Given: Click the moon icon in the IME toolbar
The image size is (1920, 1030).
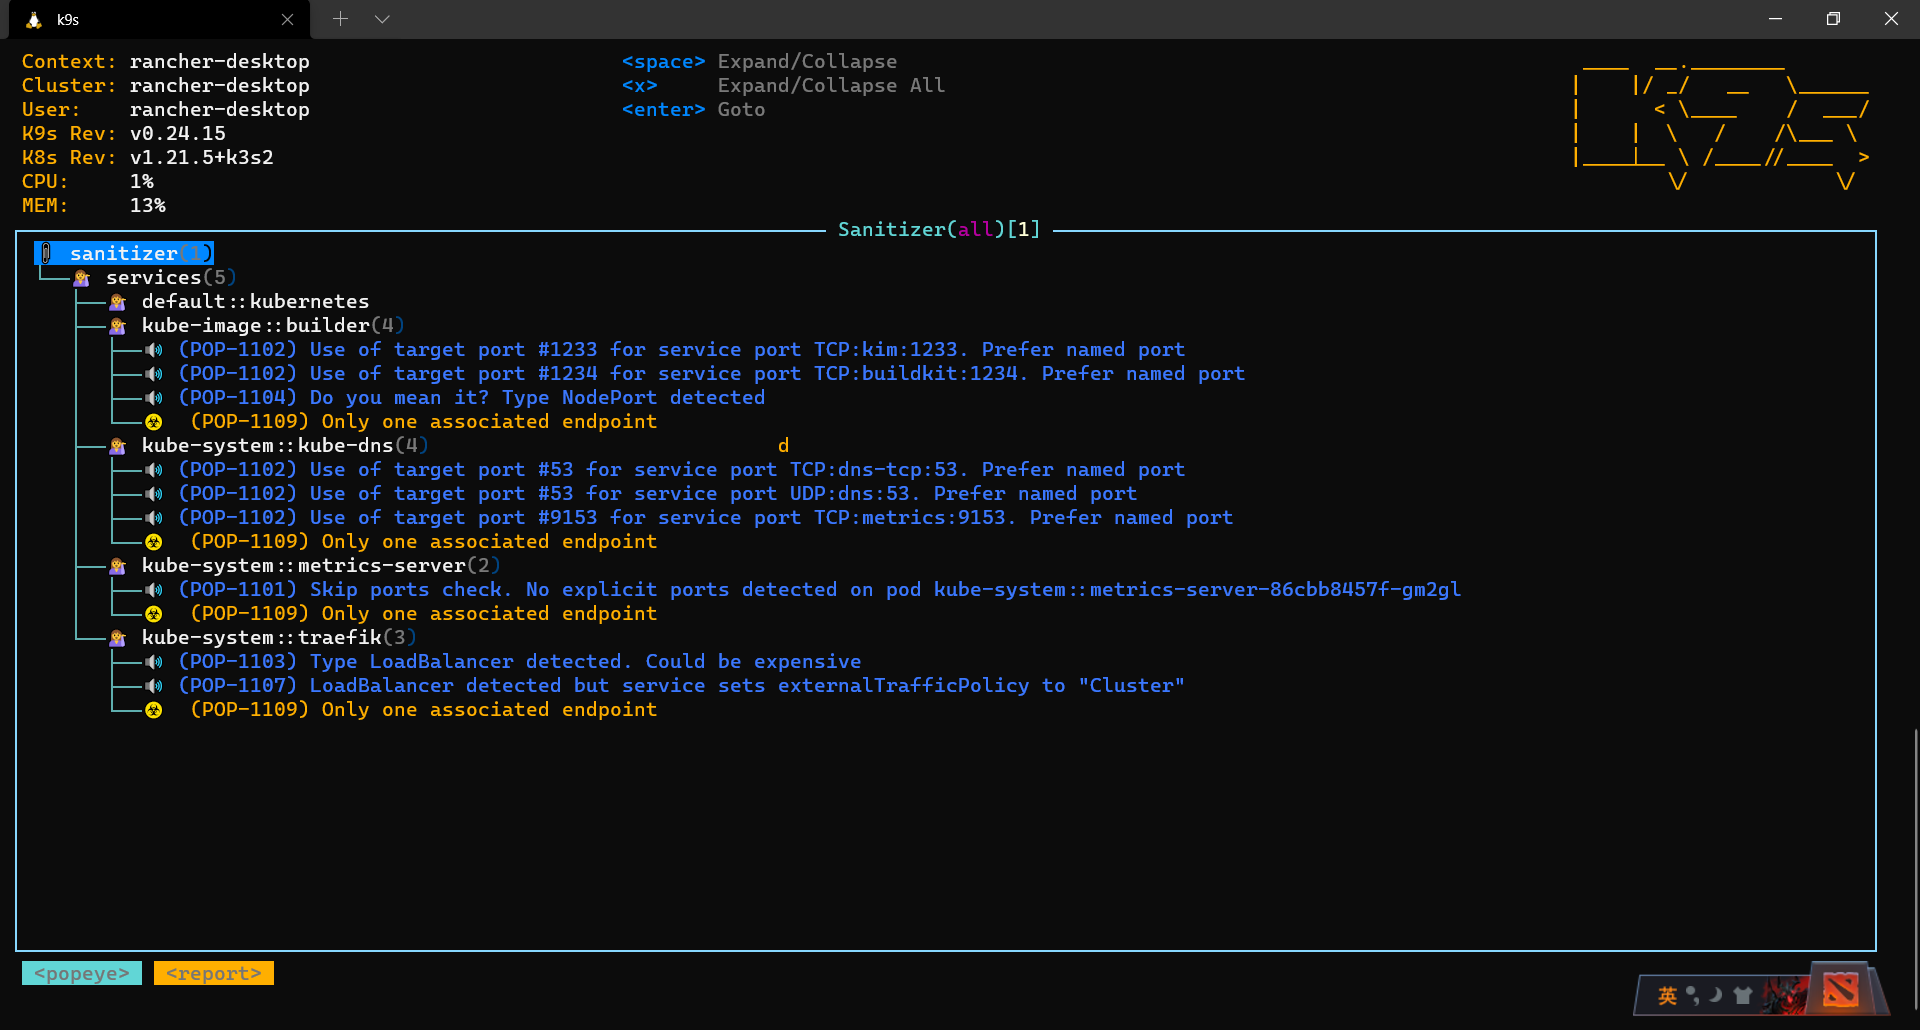Looking at the screenshot, I should point(1716,995).
